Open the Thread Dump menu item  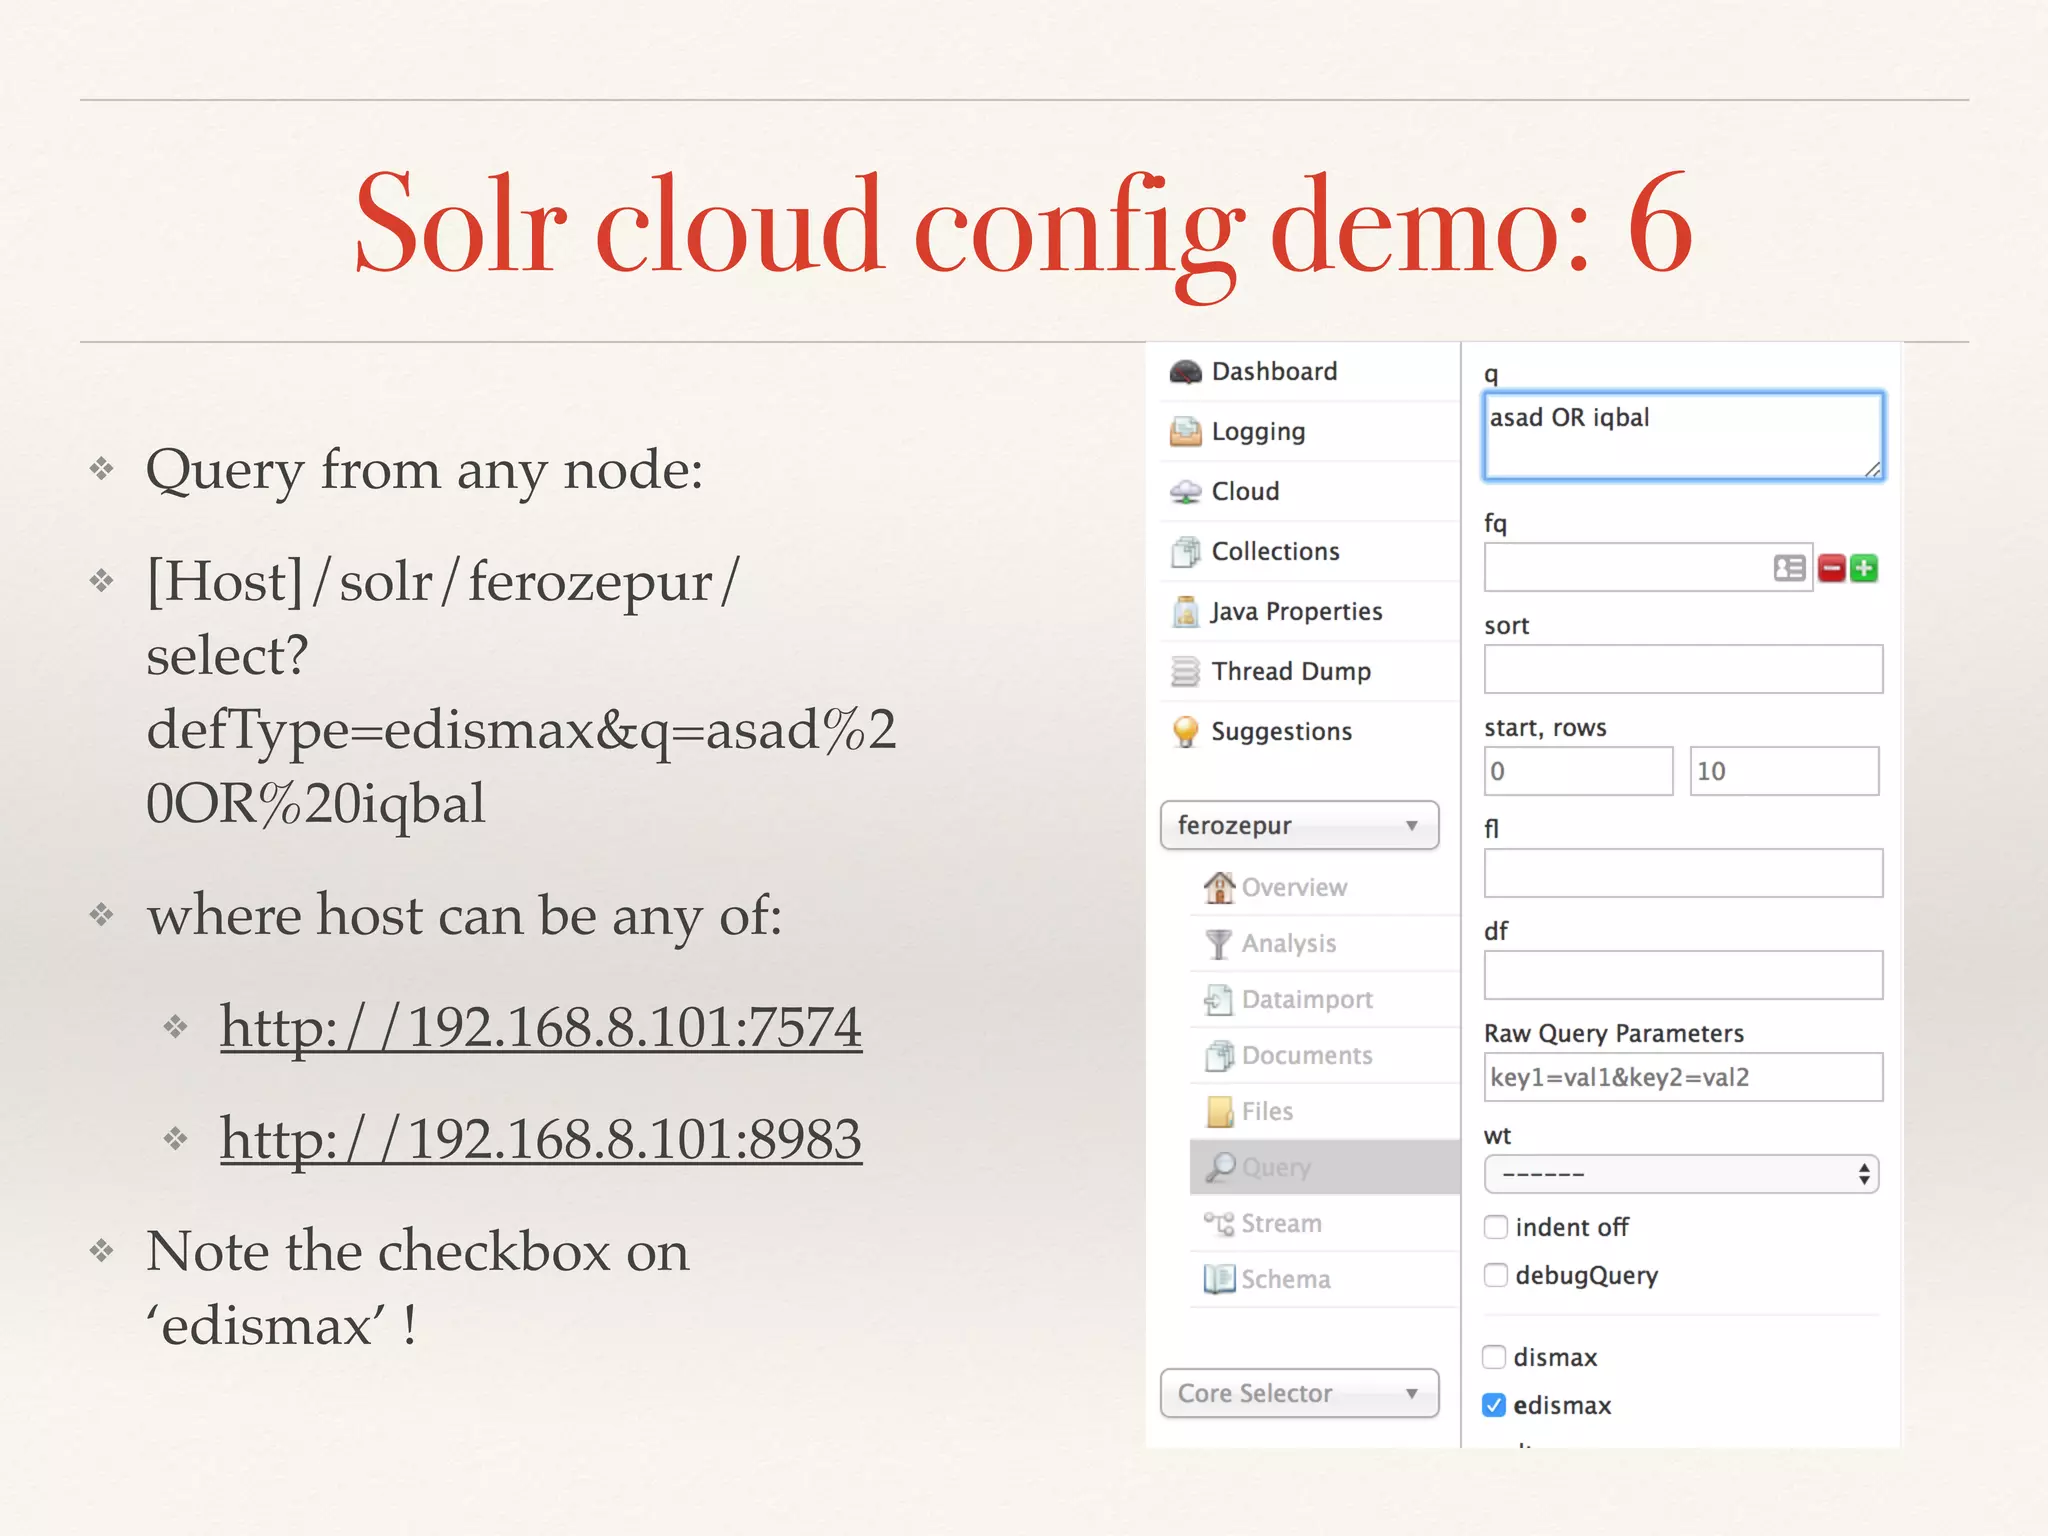tap(1310, 672)
